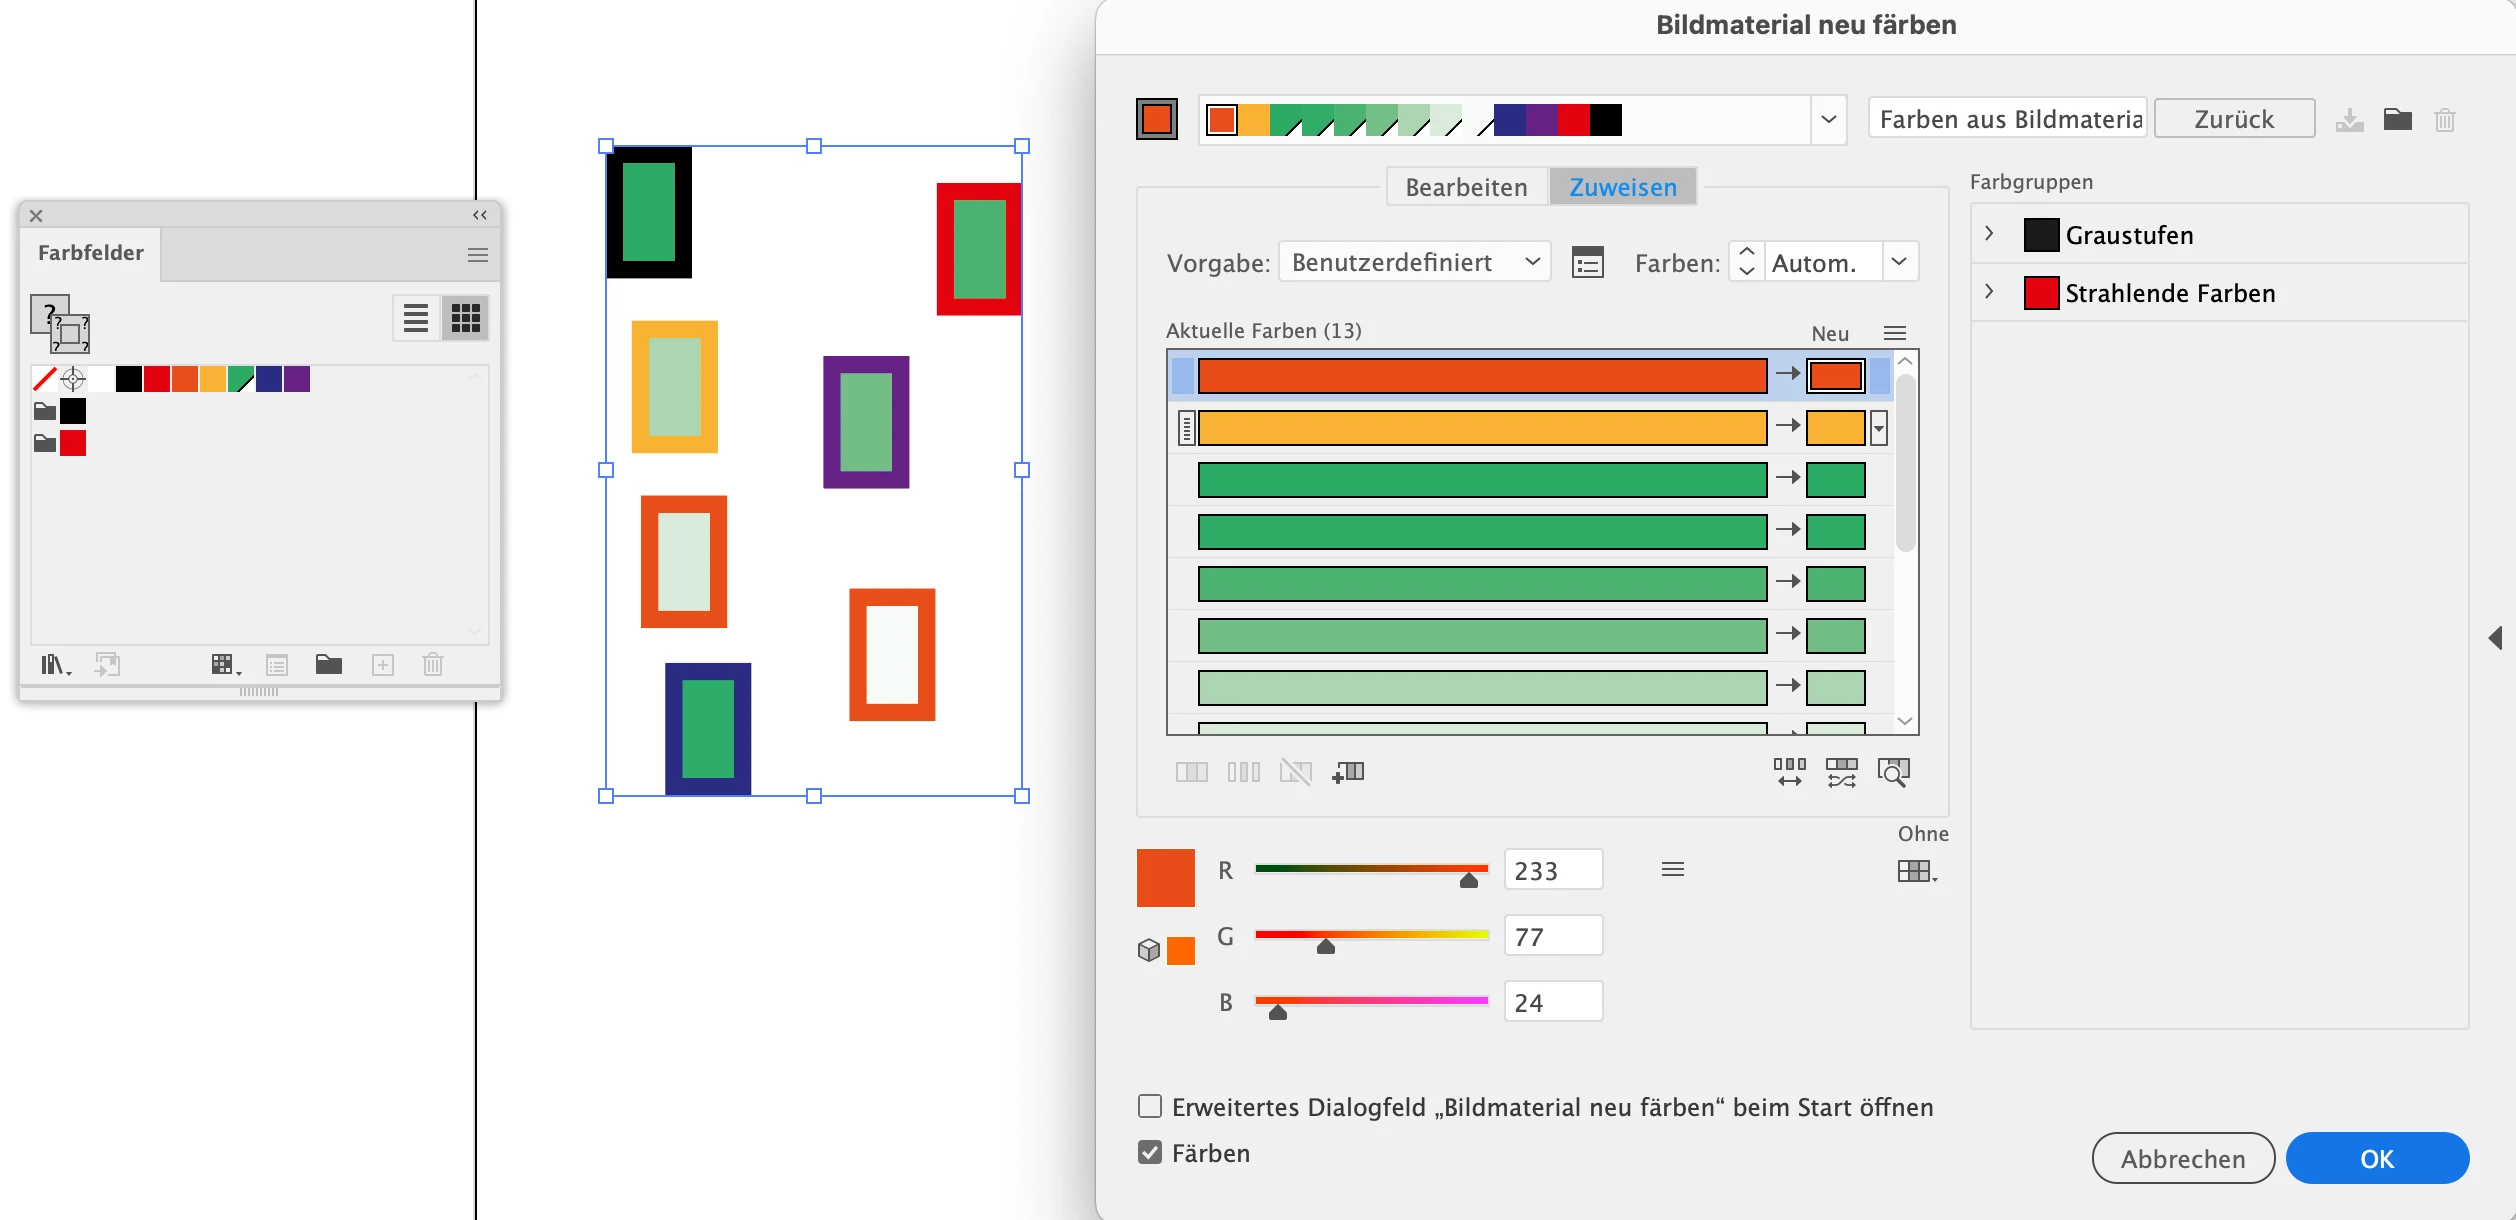Enable Erweitertes Dialogfeld beim Start öffnen checkbox

[1150, 1106]
